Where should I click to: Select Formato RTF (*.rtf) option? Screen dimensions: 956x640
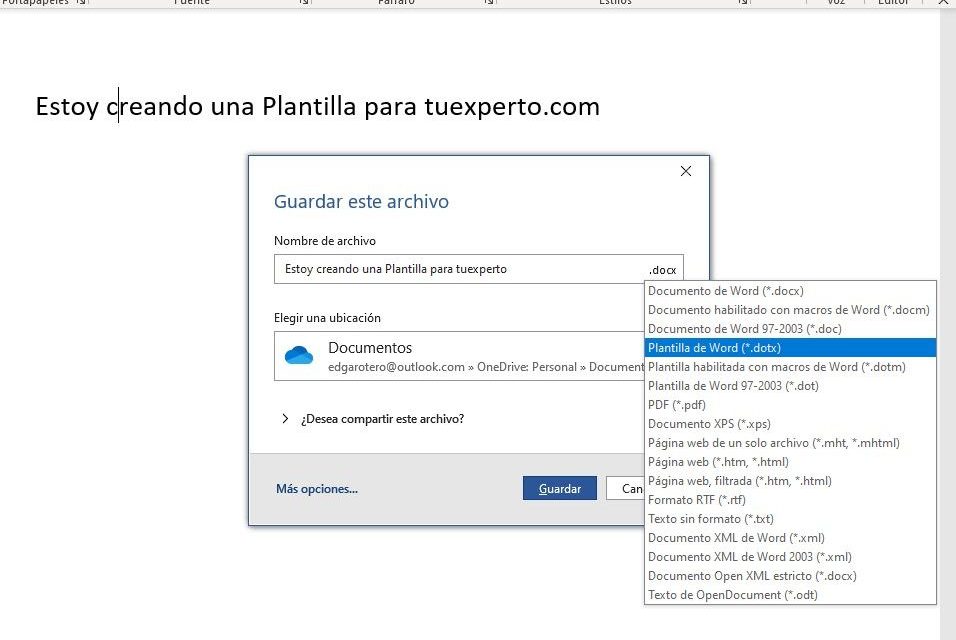pos(697,500)
